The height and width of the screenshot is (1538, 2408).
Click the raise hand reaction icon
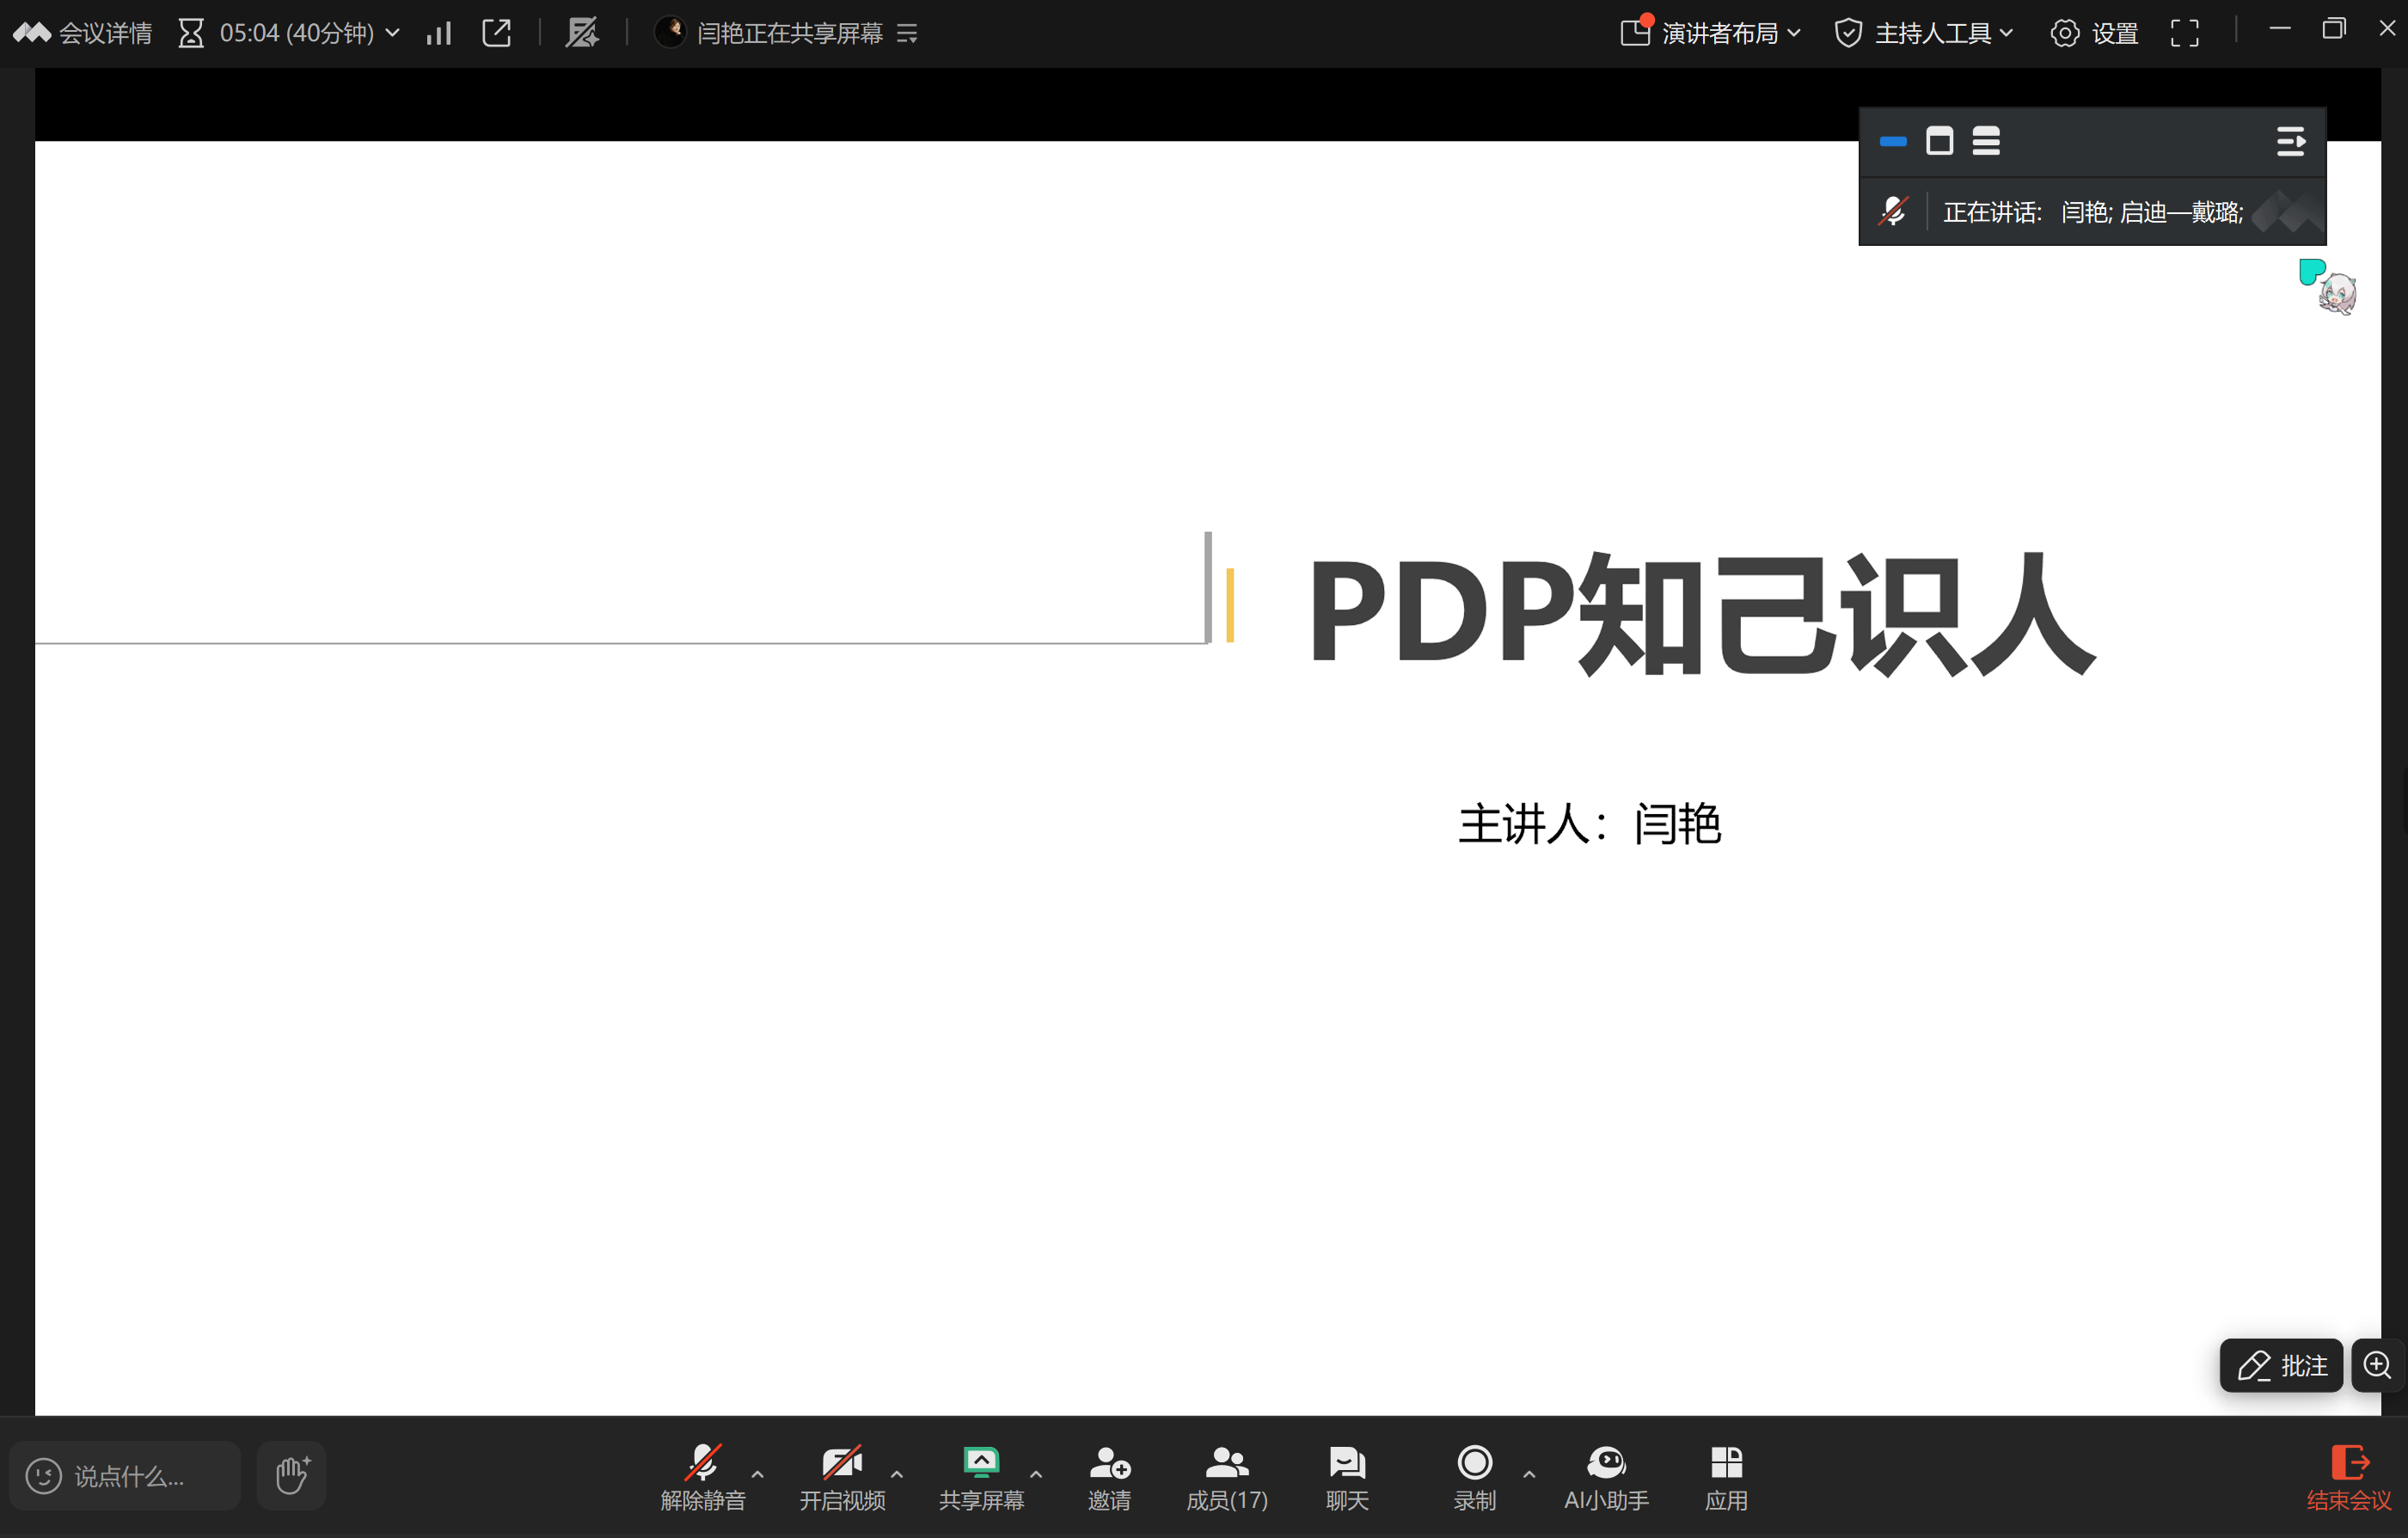click(x=291, y=1475)
